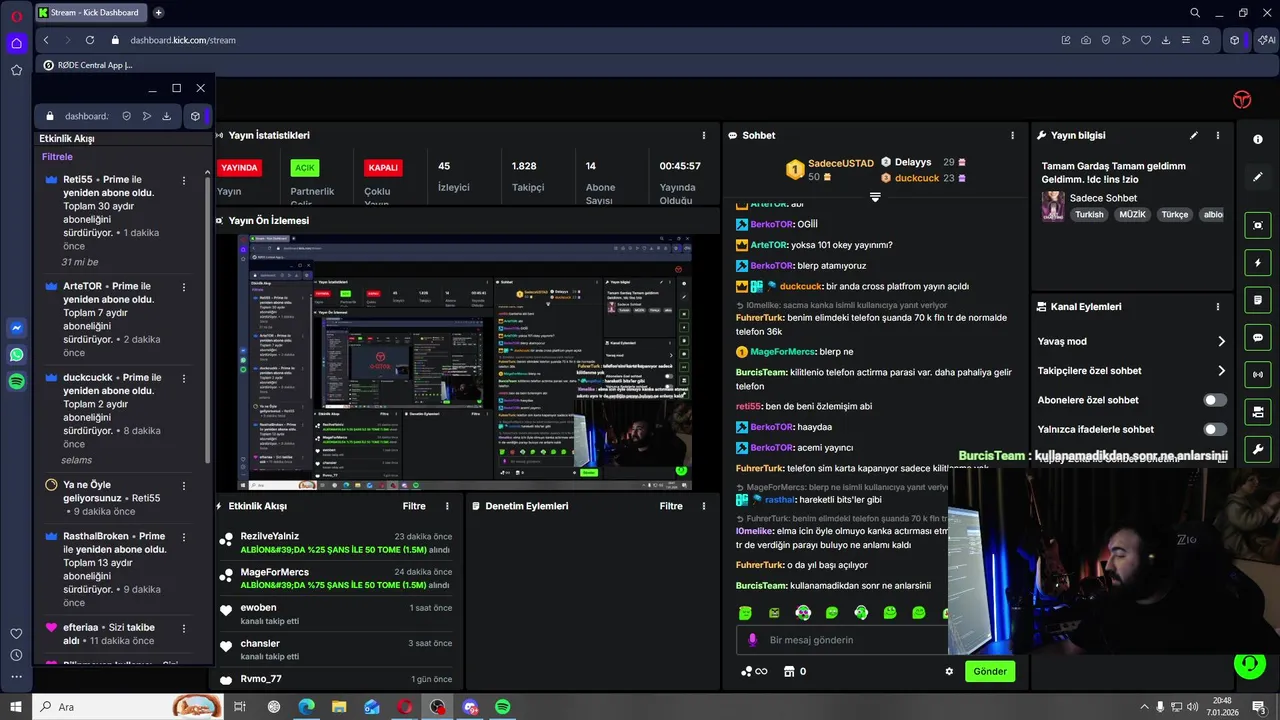Click the red logo icon at top right

1242,99
